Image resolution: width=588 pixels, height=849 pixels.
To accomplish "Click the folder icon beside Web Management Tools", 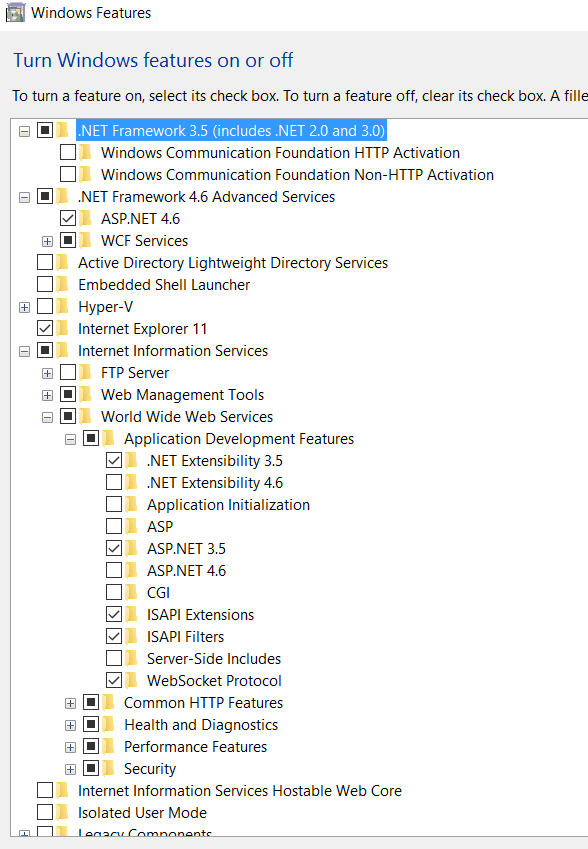I will 86,395.
